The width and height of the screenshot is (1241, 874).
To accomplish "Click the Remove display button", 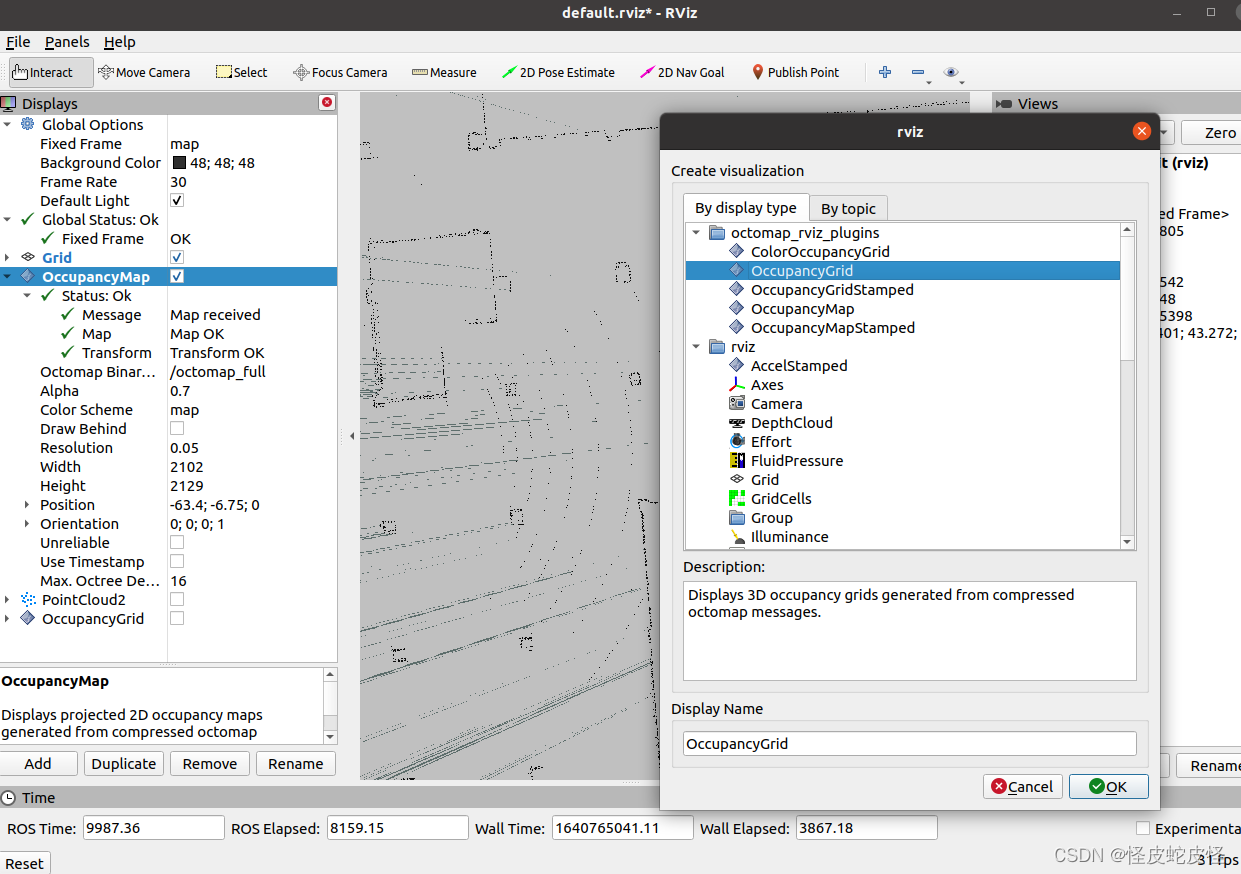I will pyautogui.click(x=210, y=764).
